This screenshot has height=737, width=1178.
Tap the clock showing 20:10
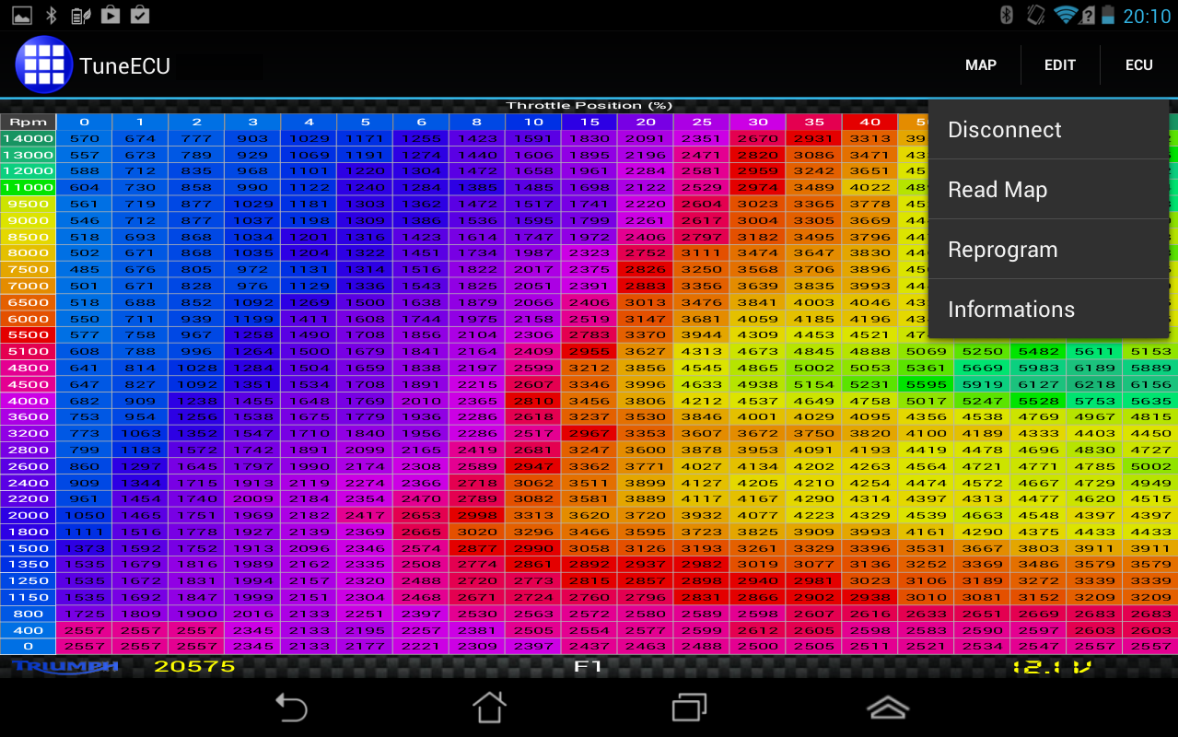1146,16
